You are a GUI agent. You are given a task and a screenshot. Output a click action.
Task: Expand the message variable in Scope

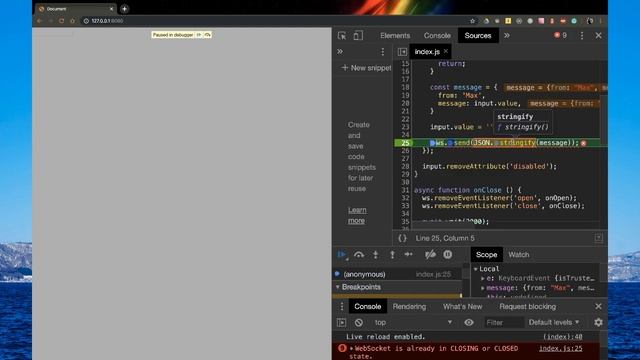(483, 288)
